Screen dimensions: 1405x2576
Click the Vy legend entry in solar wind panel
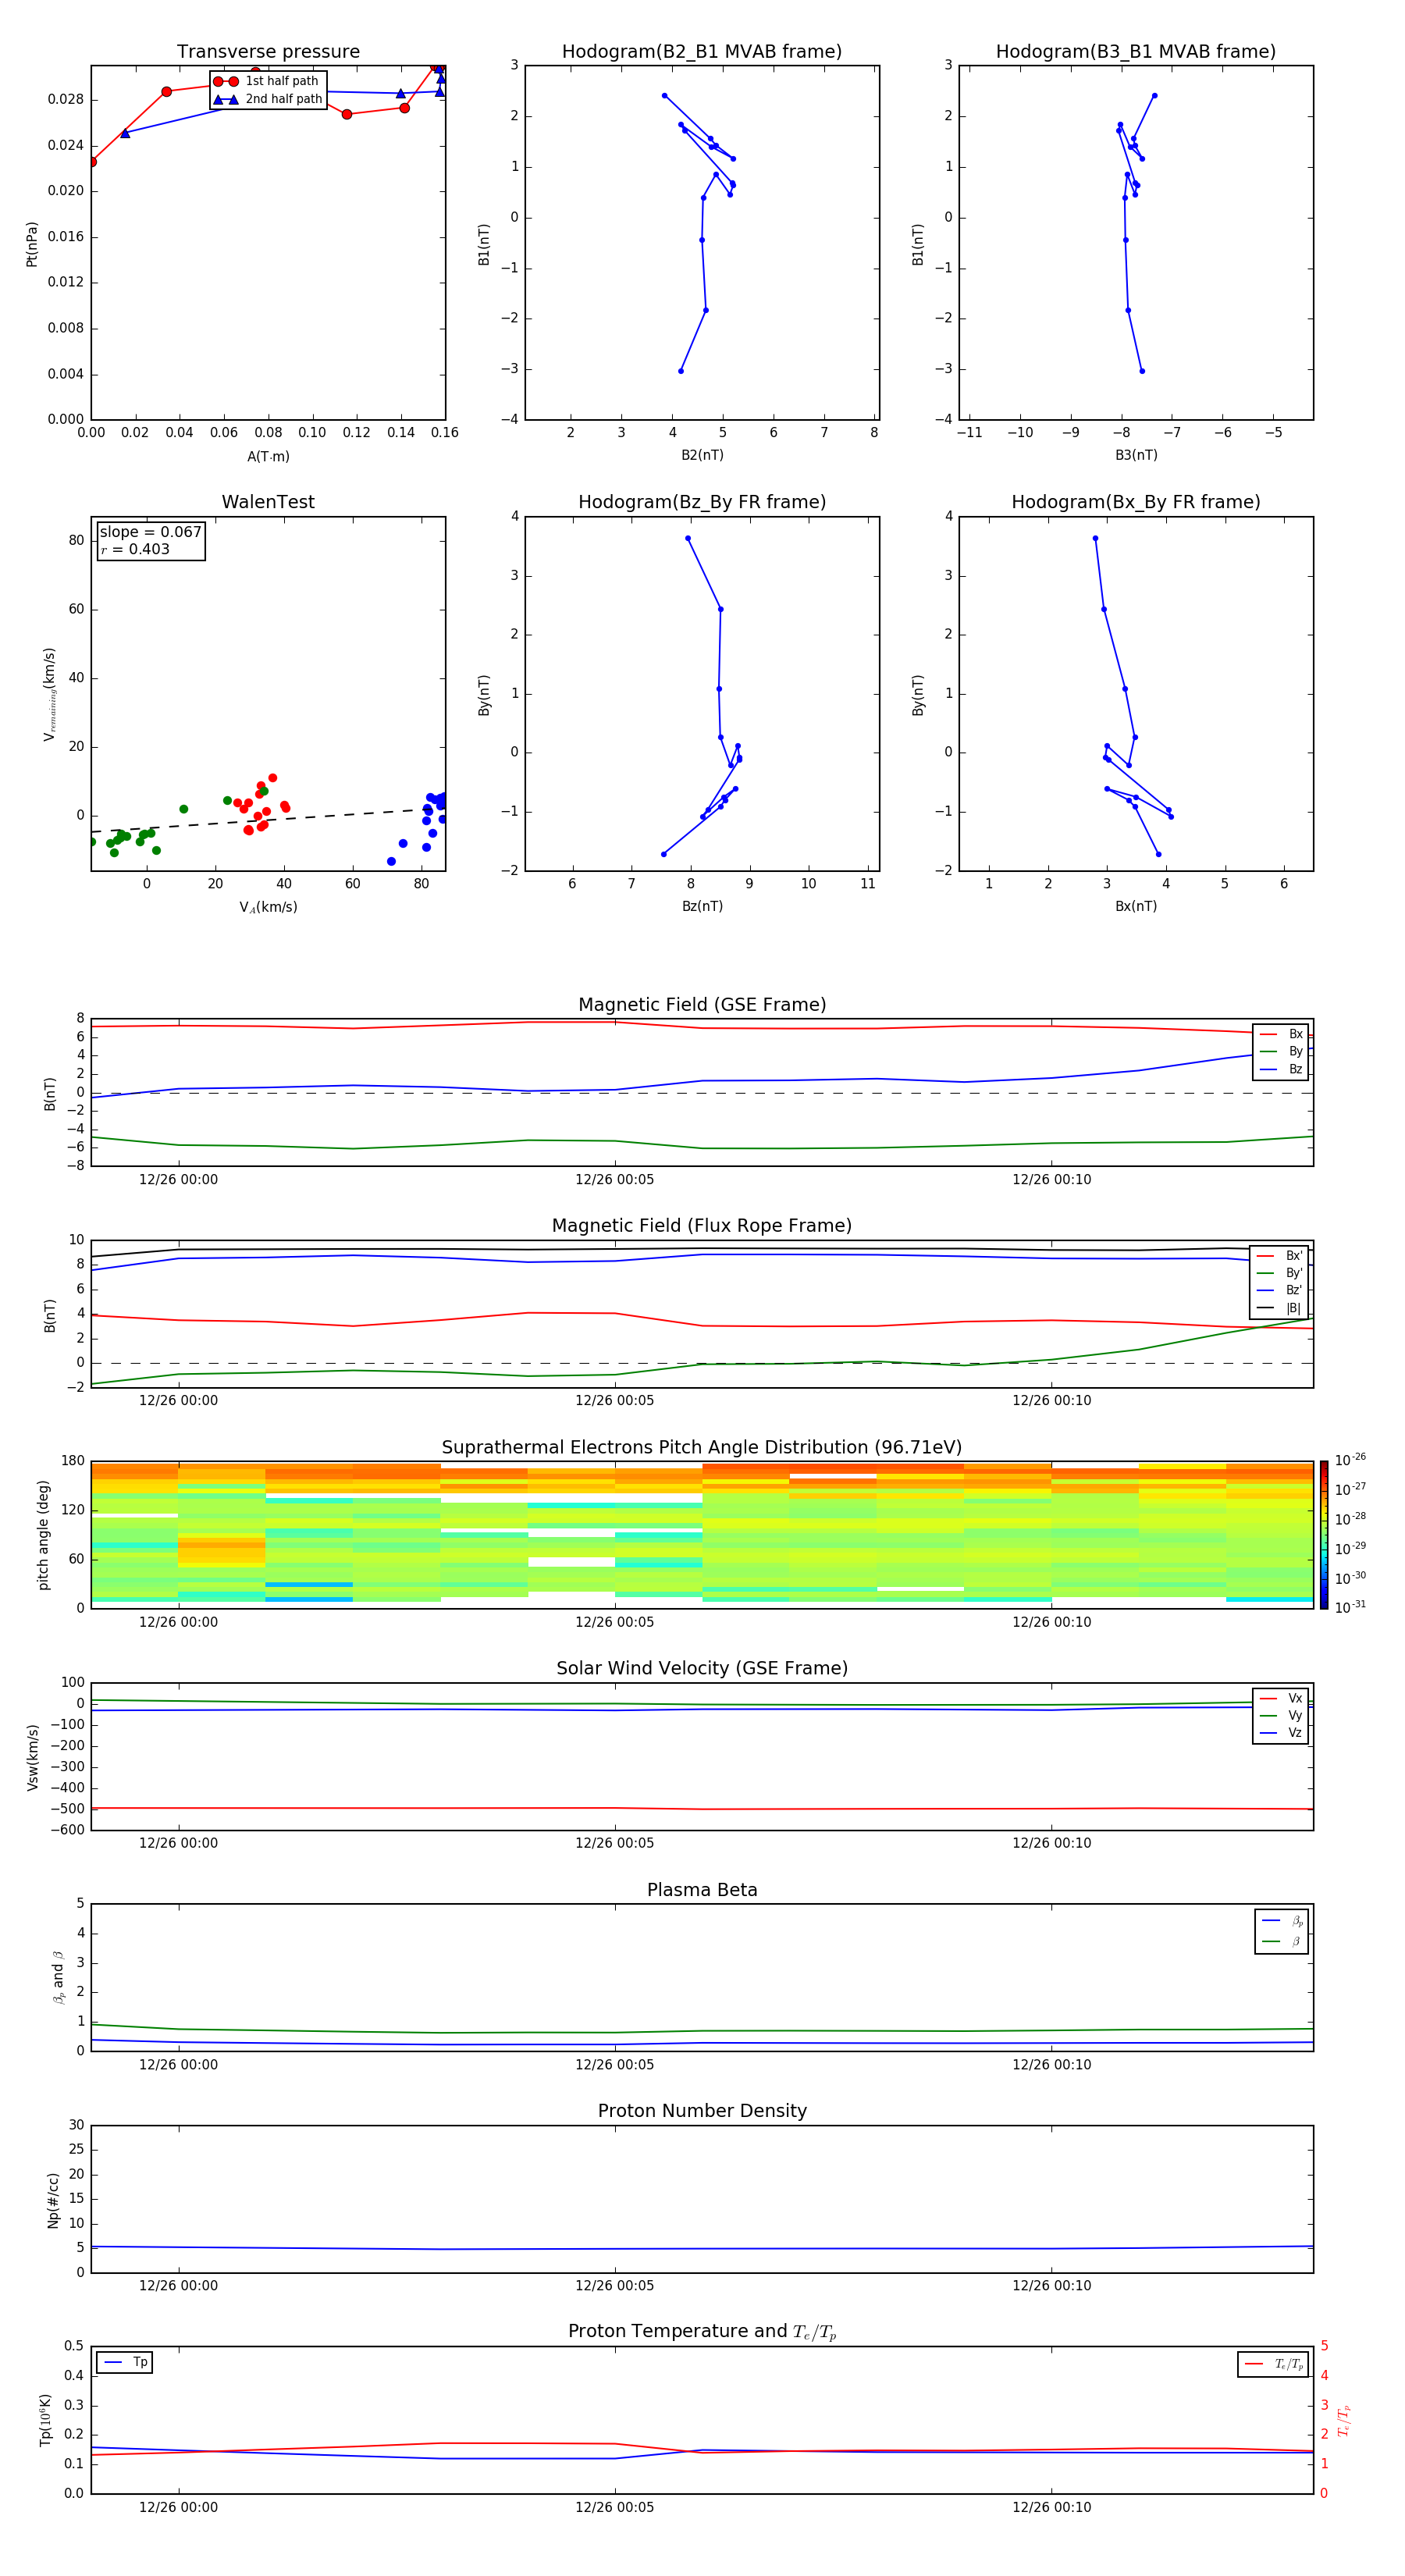point(1281,1715)
